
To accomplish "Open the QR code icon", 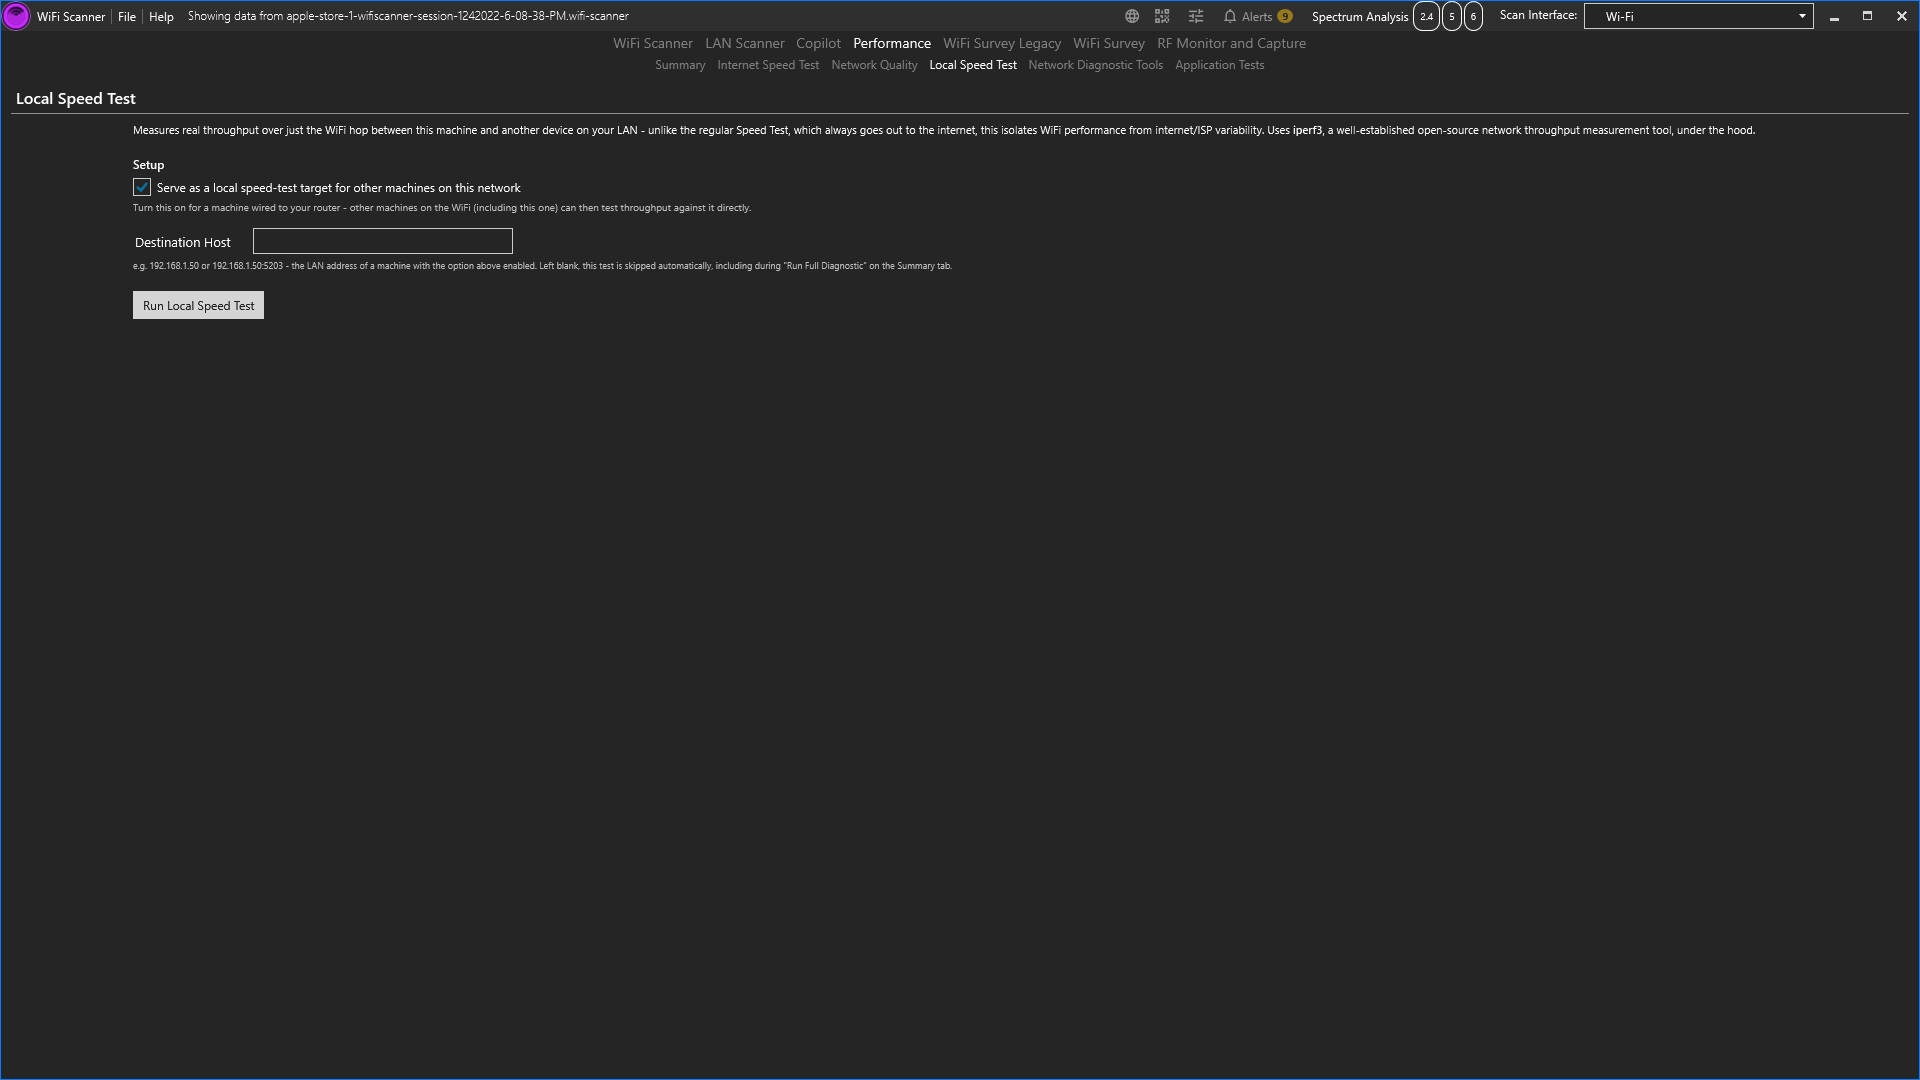I will pos(1162,16).
